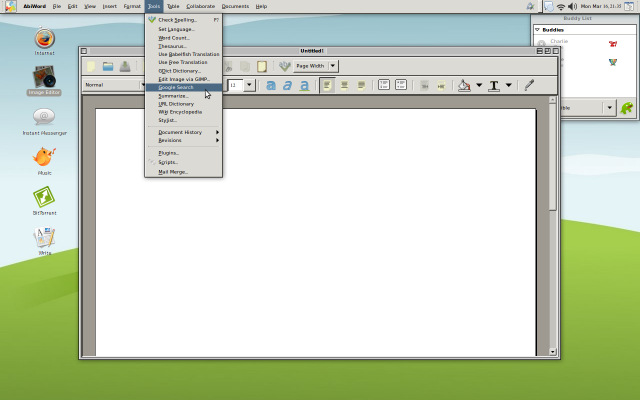Viewport: 640px width, 400px height.
Task: Open the highlight color dropdown arrow
Action: (x=479, y=85)
